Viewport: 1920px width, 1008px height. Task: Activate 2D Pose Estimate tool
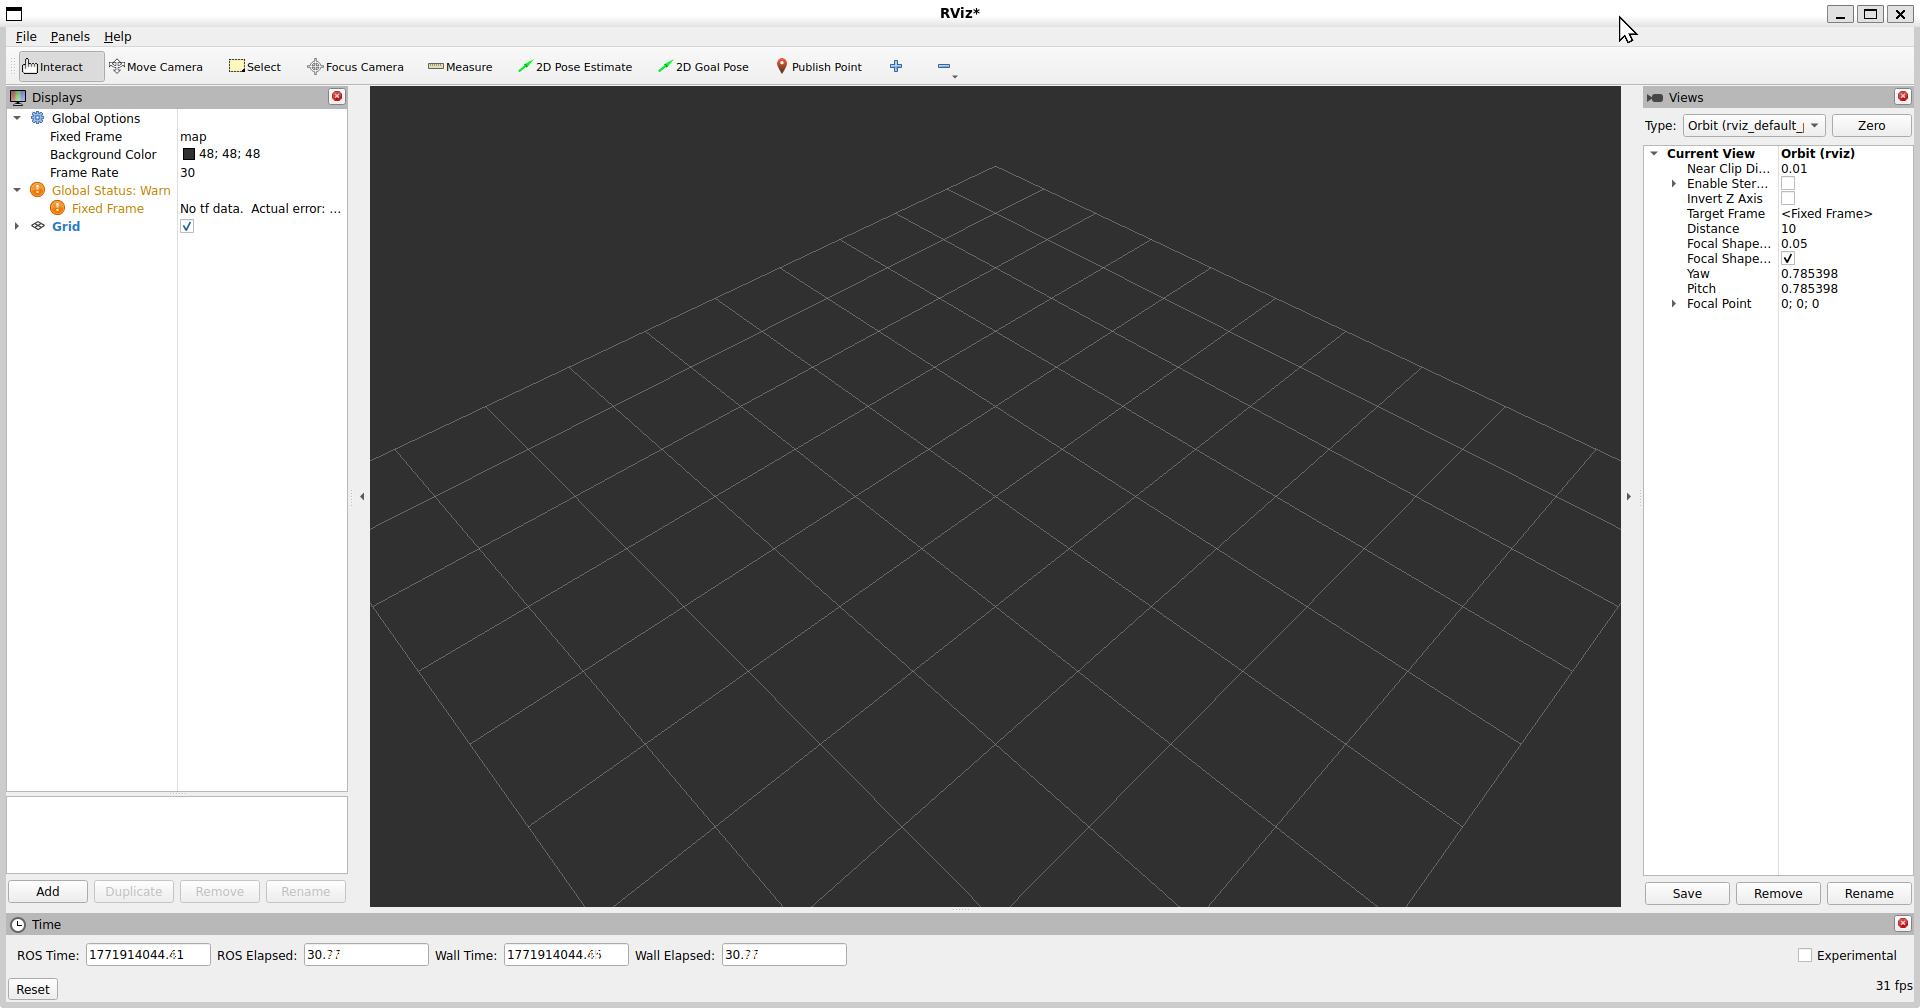click(575, 67)
